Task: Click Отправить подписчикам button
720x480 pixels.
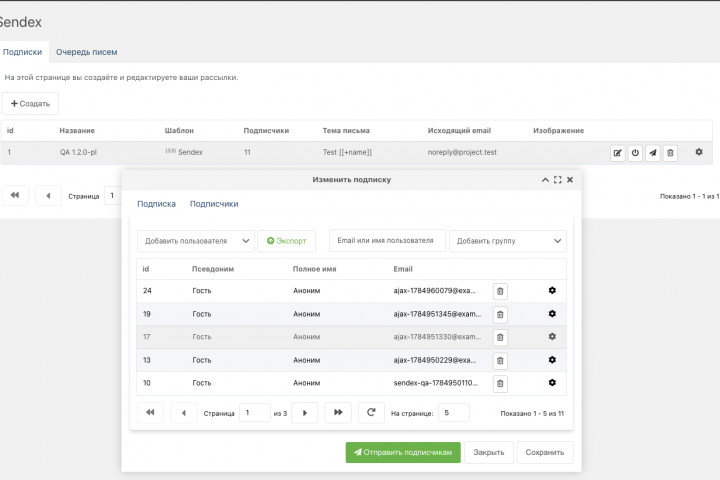Action: [403, 452]
